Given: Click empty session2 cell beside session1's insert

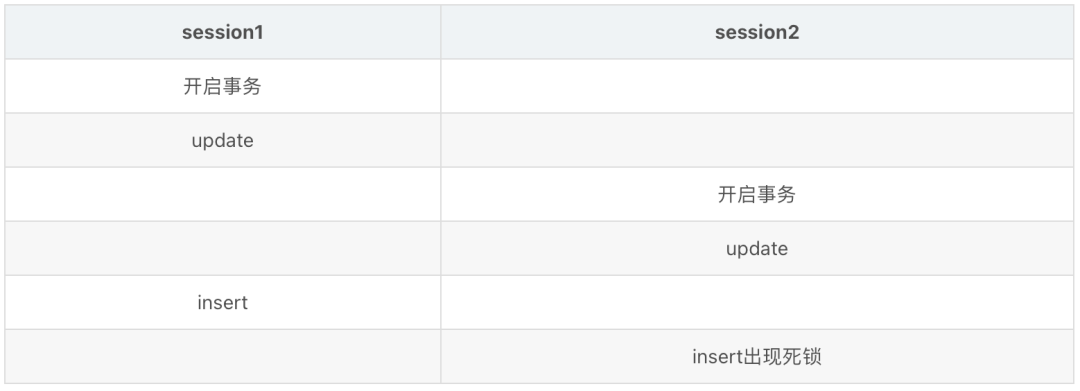Looking at the screenshot, I should click(757, 302).
